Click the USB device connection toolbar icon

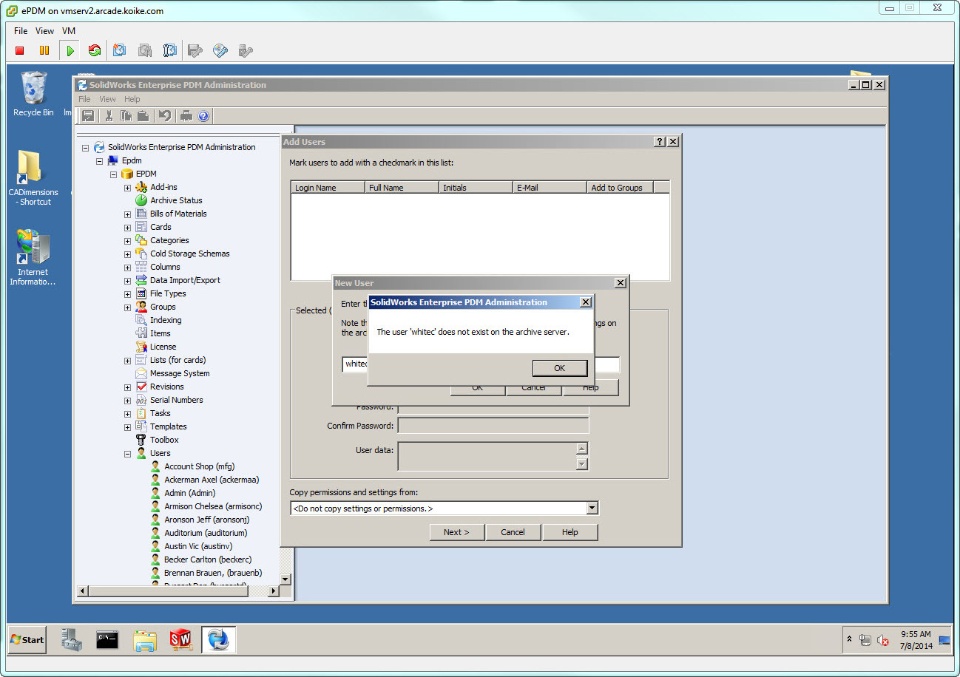point(246,51)
